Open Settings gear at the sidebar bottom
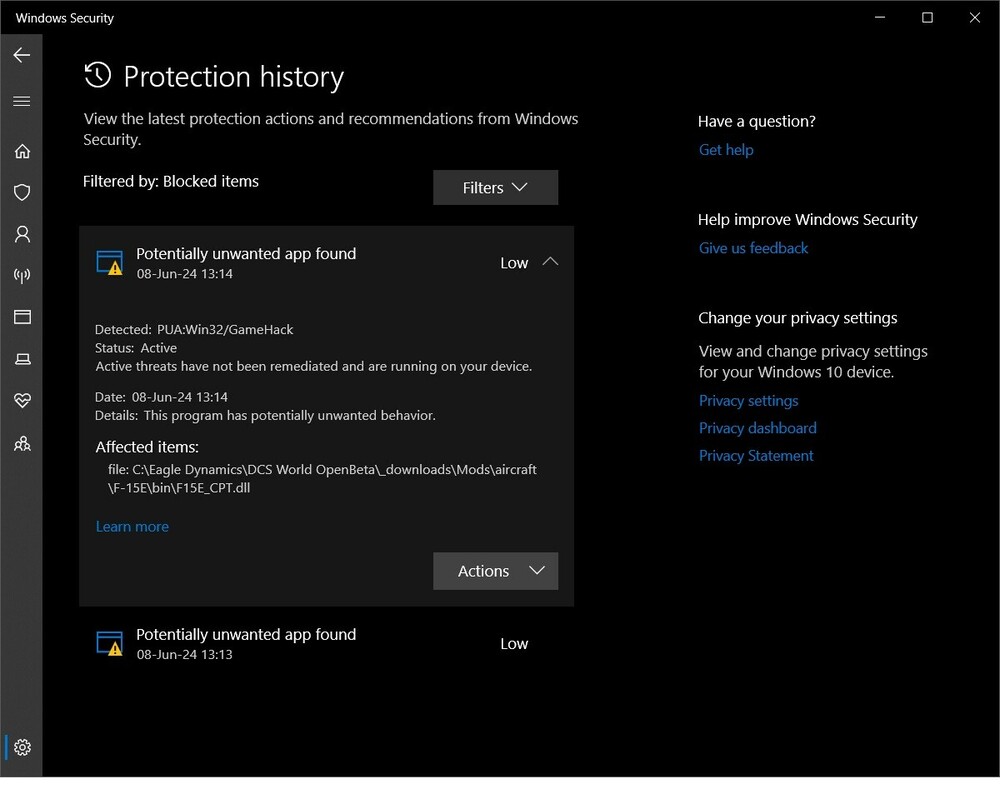Screen dimensions: 1000x789 point(22,747)
